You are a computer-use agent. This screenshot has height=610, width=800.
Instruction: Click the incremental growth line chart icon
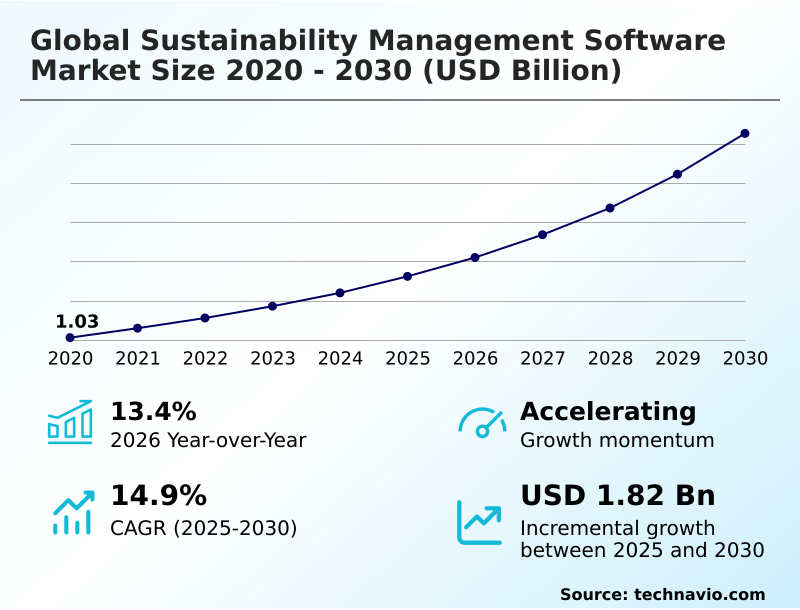coord(480,522)
